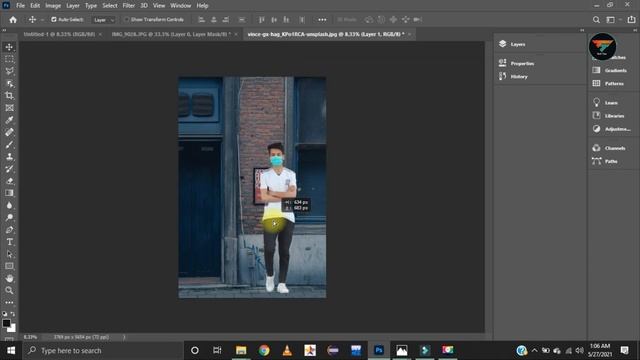Open the Task View taskbar button
The width and height of the screenshot is (640, 360).
click(217, 350)
